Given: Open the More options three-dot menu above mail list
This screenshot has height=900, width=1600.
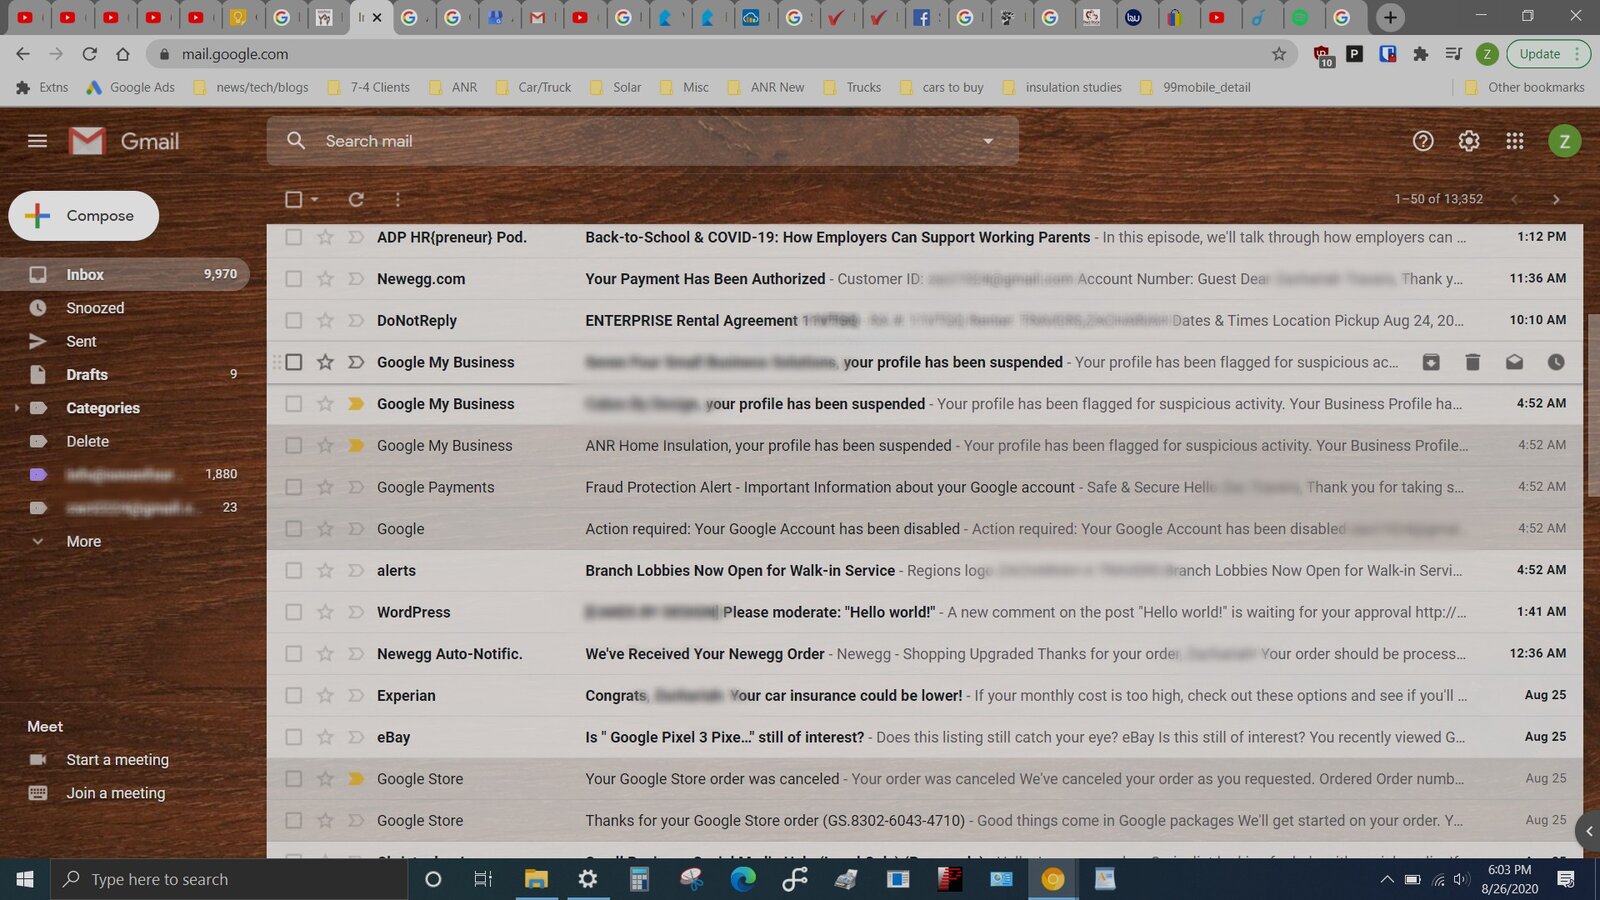Looking at the screenshot, I should [x=397, y=199].
